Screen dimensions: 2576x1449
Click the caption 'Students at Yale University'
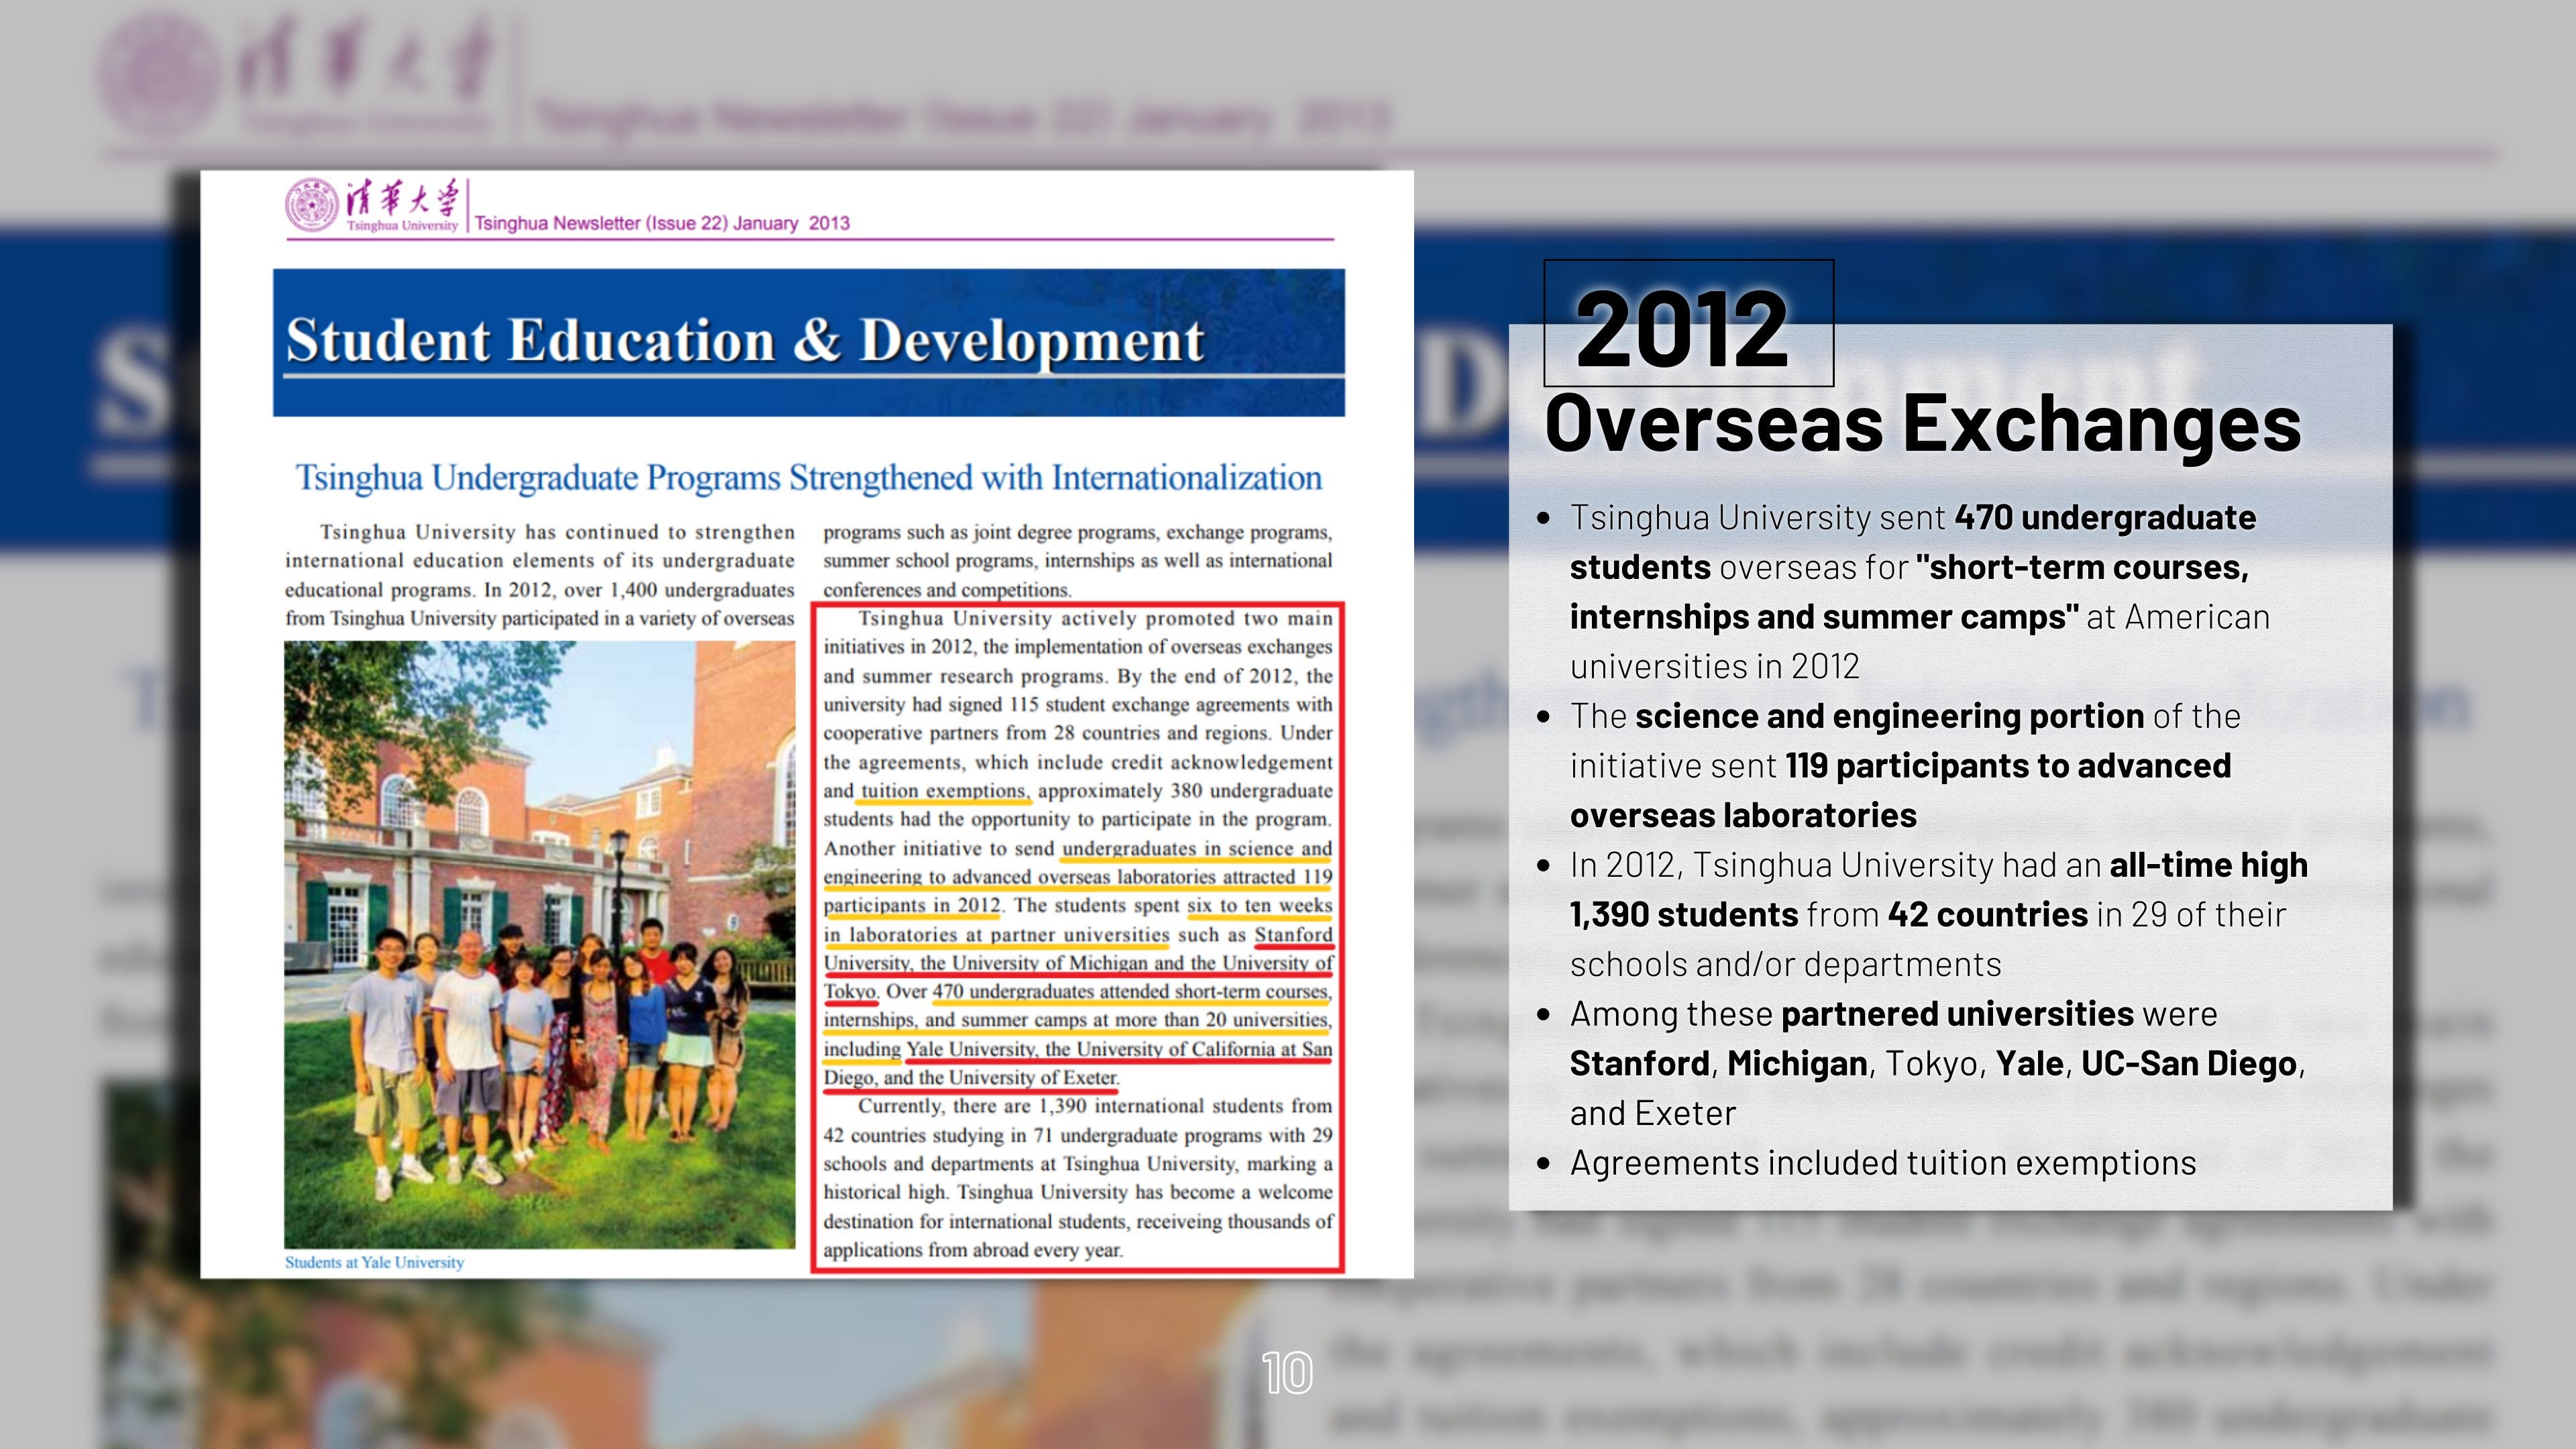374,1262
